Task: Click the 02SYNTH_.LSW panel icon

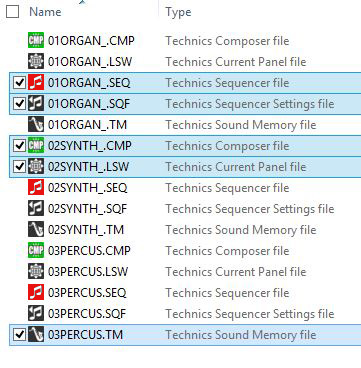Action: pyautogui.click(x=36, y=166)
